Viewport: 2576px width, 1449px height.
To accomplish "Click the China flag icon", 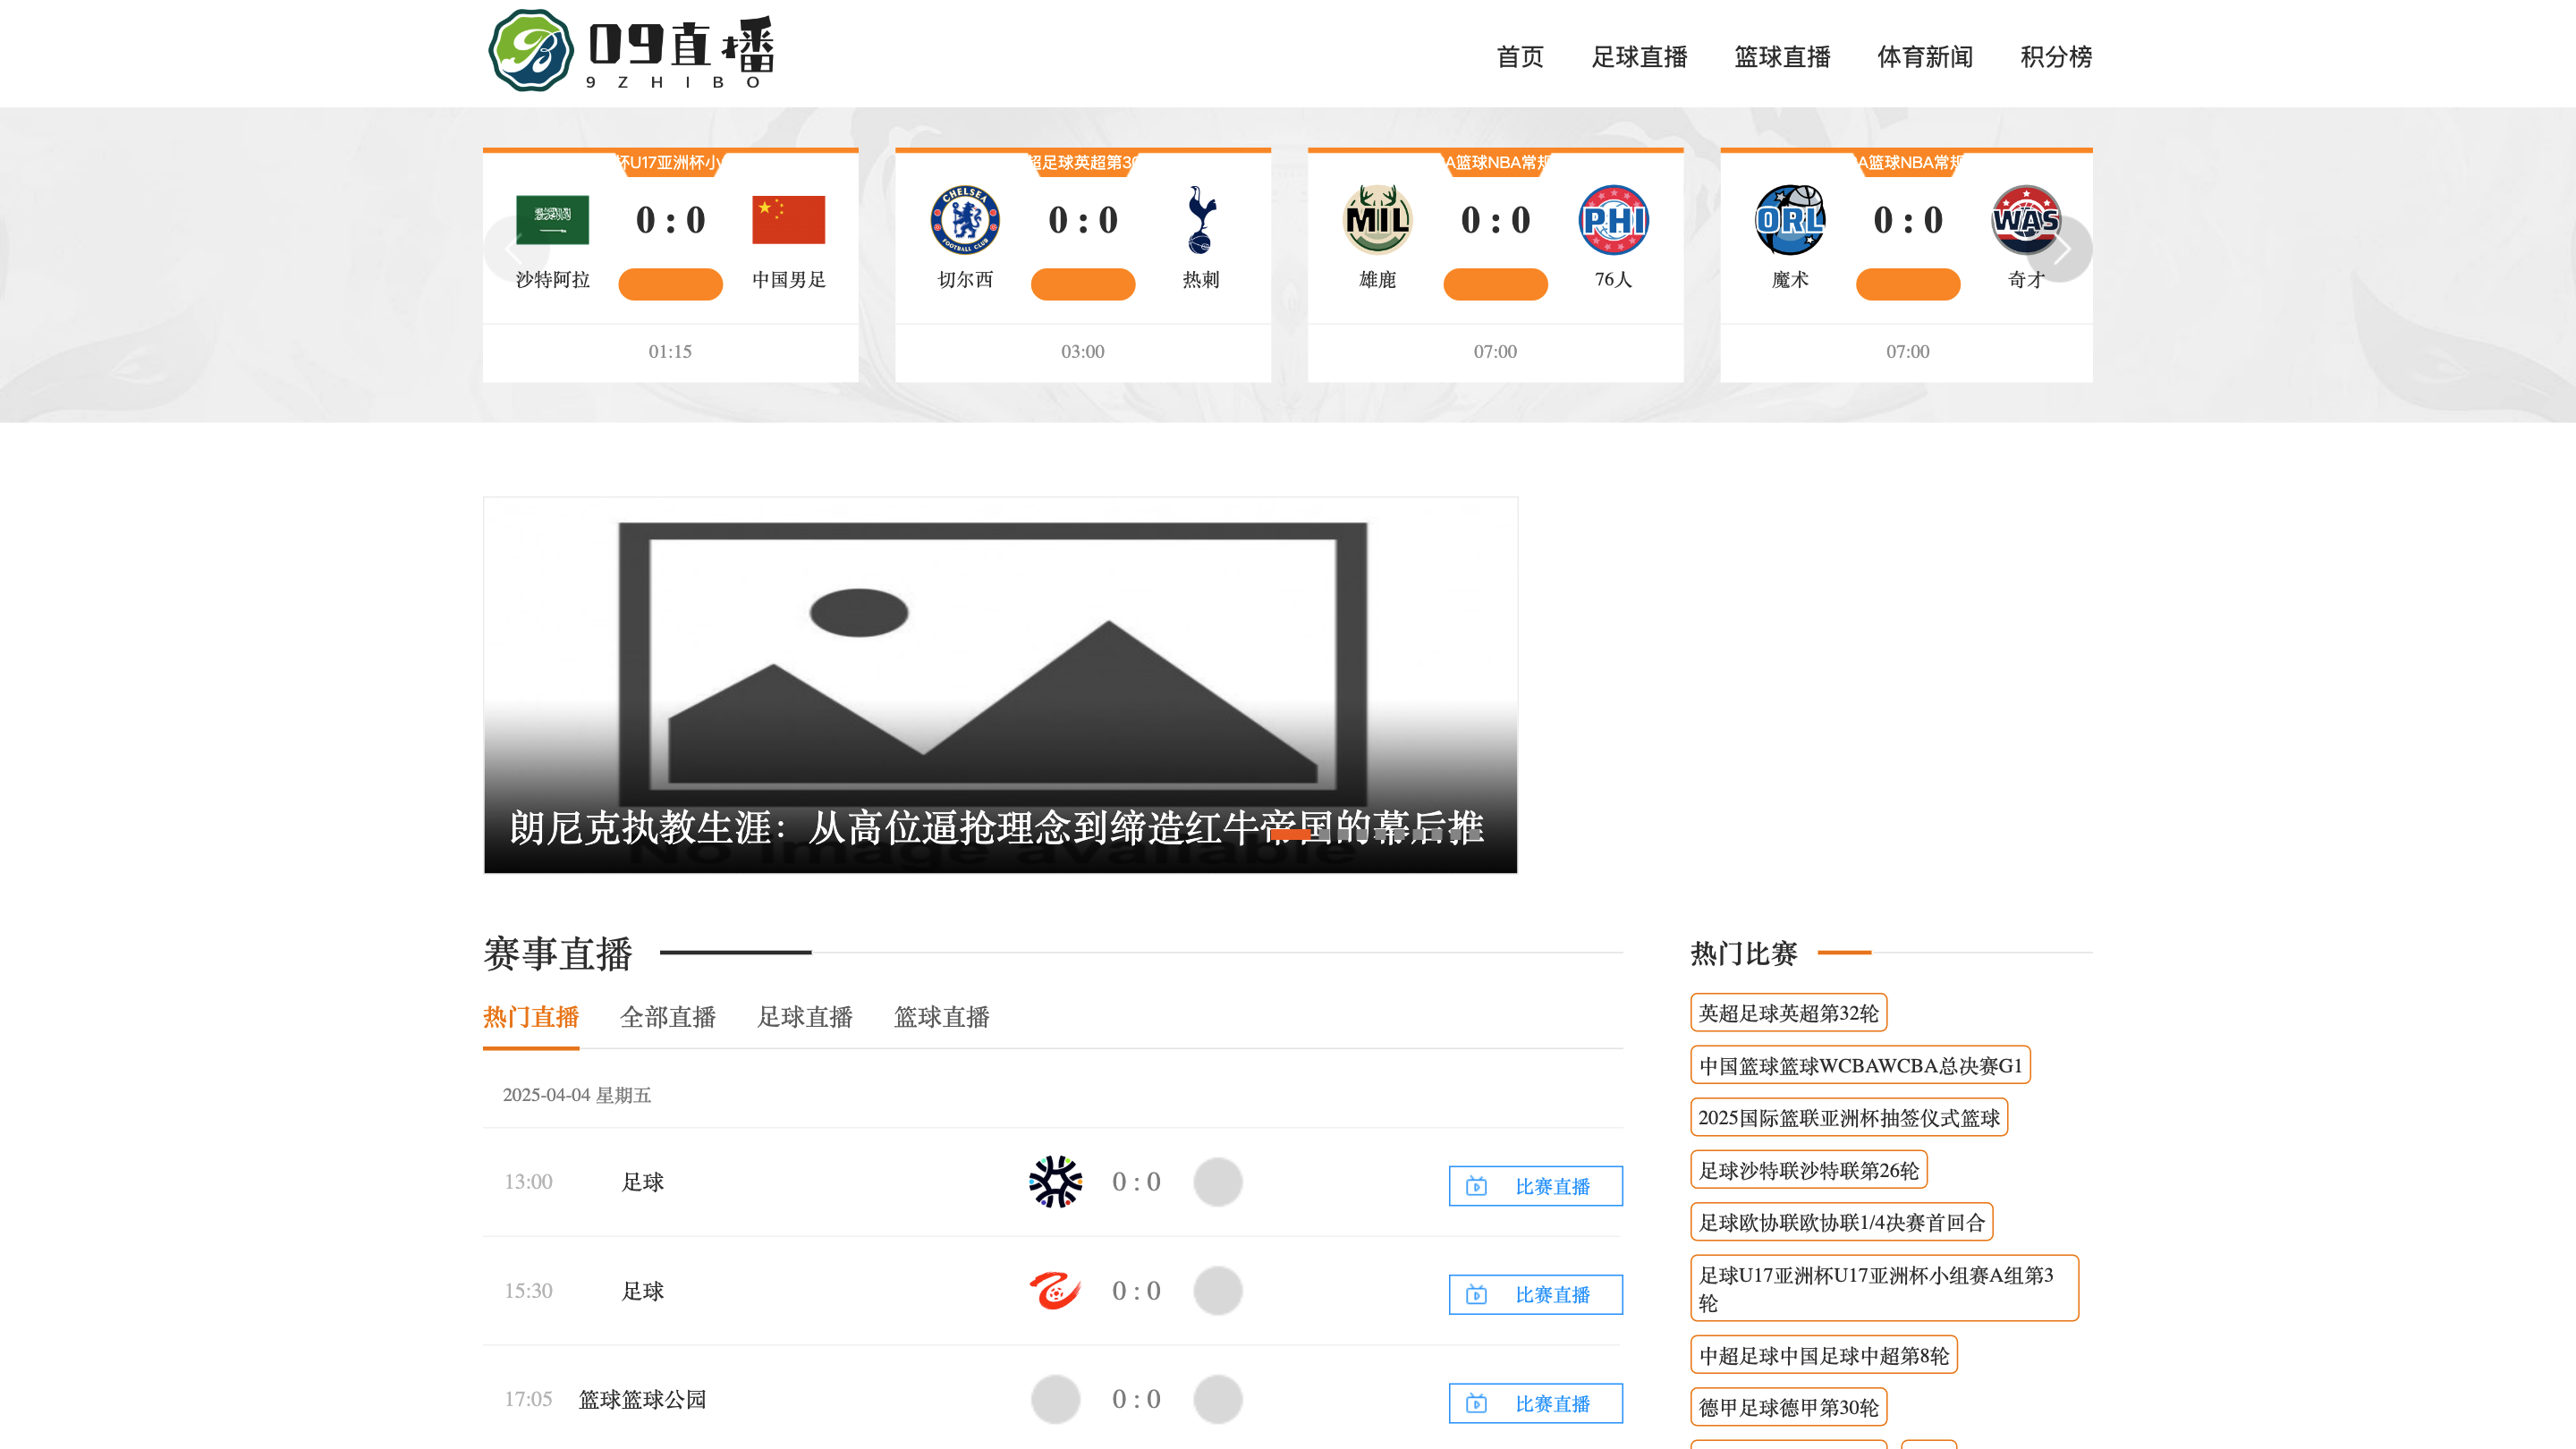I will (x=788, y=220).
